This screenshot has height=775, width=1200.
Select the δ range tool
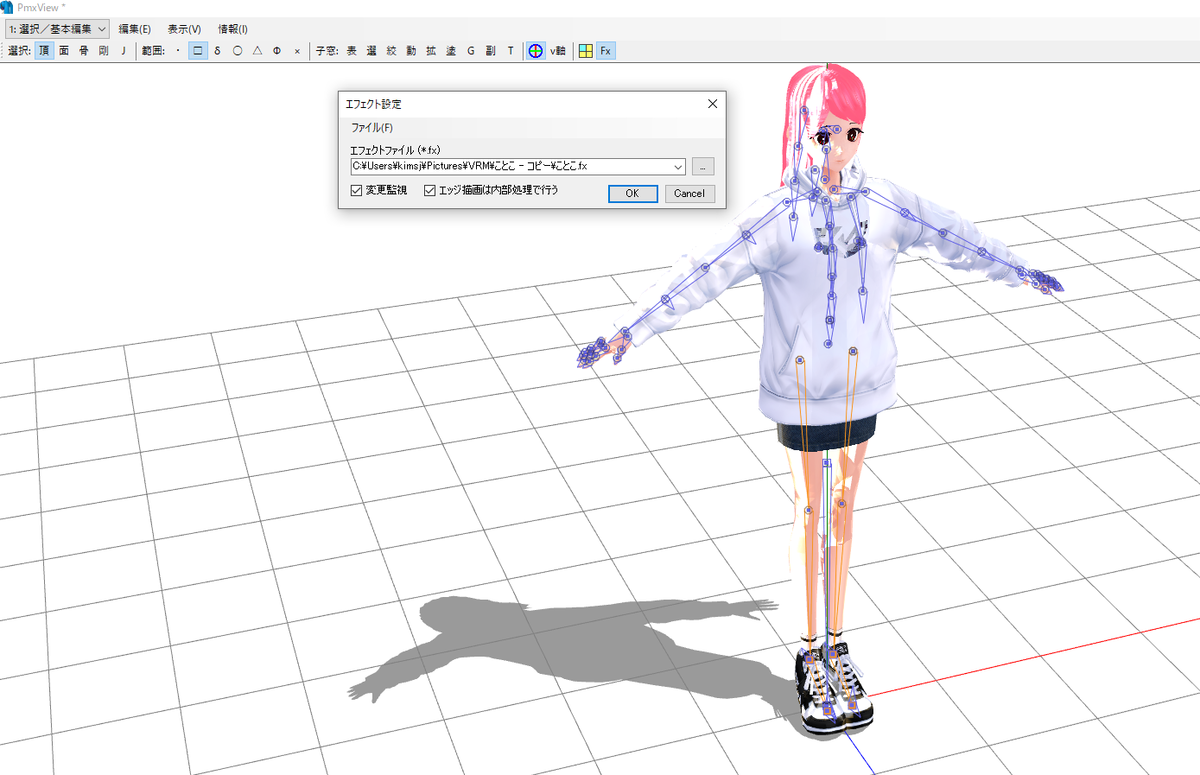(x=217, y=50)
